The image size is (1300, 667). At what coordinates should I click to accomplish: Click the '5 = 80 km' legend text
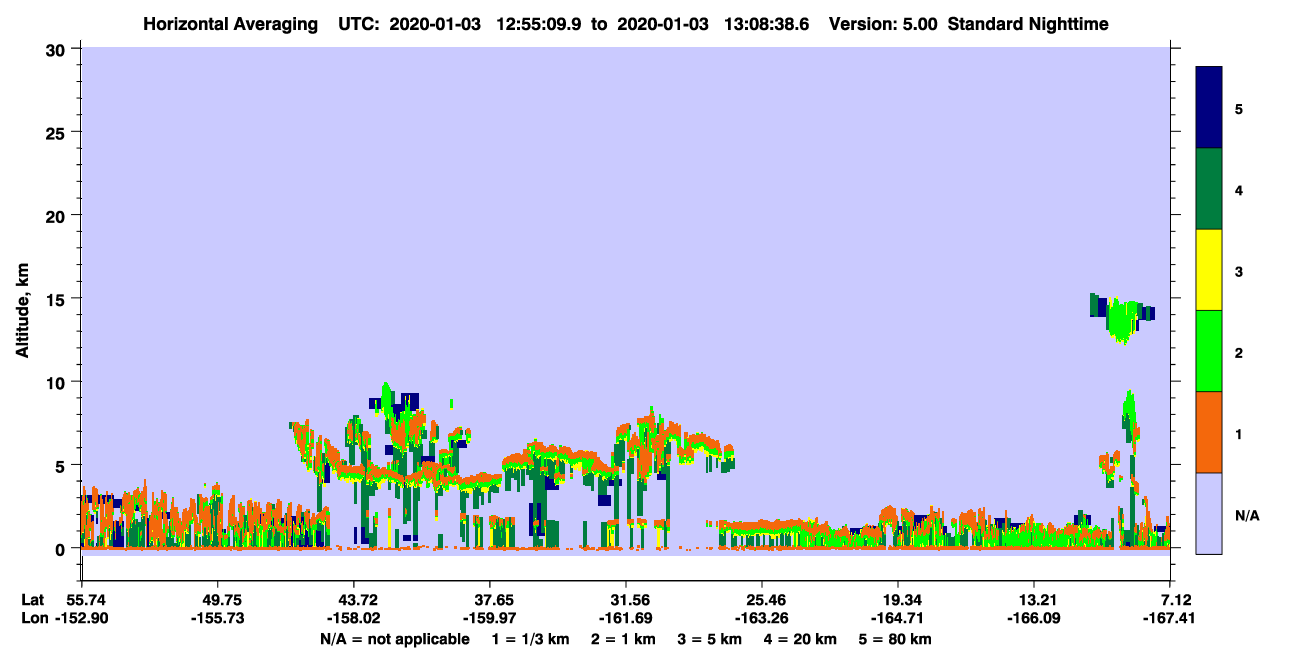tap(895, 639)
